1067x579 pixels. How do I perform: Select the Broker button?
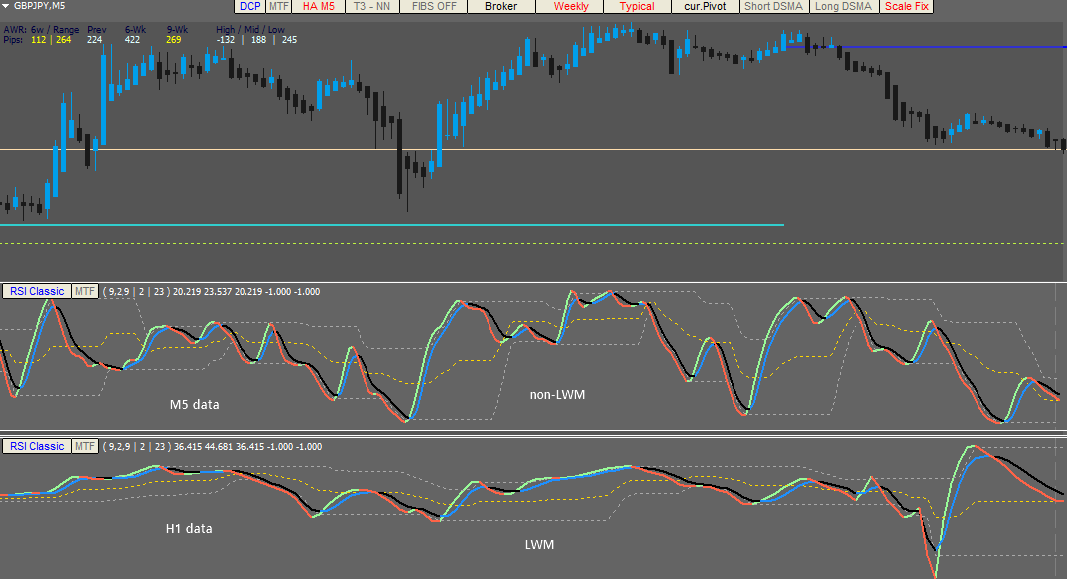(x=502, y=6)
